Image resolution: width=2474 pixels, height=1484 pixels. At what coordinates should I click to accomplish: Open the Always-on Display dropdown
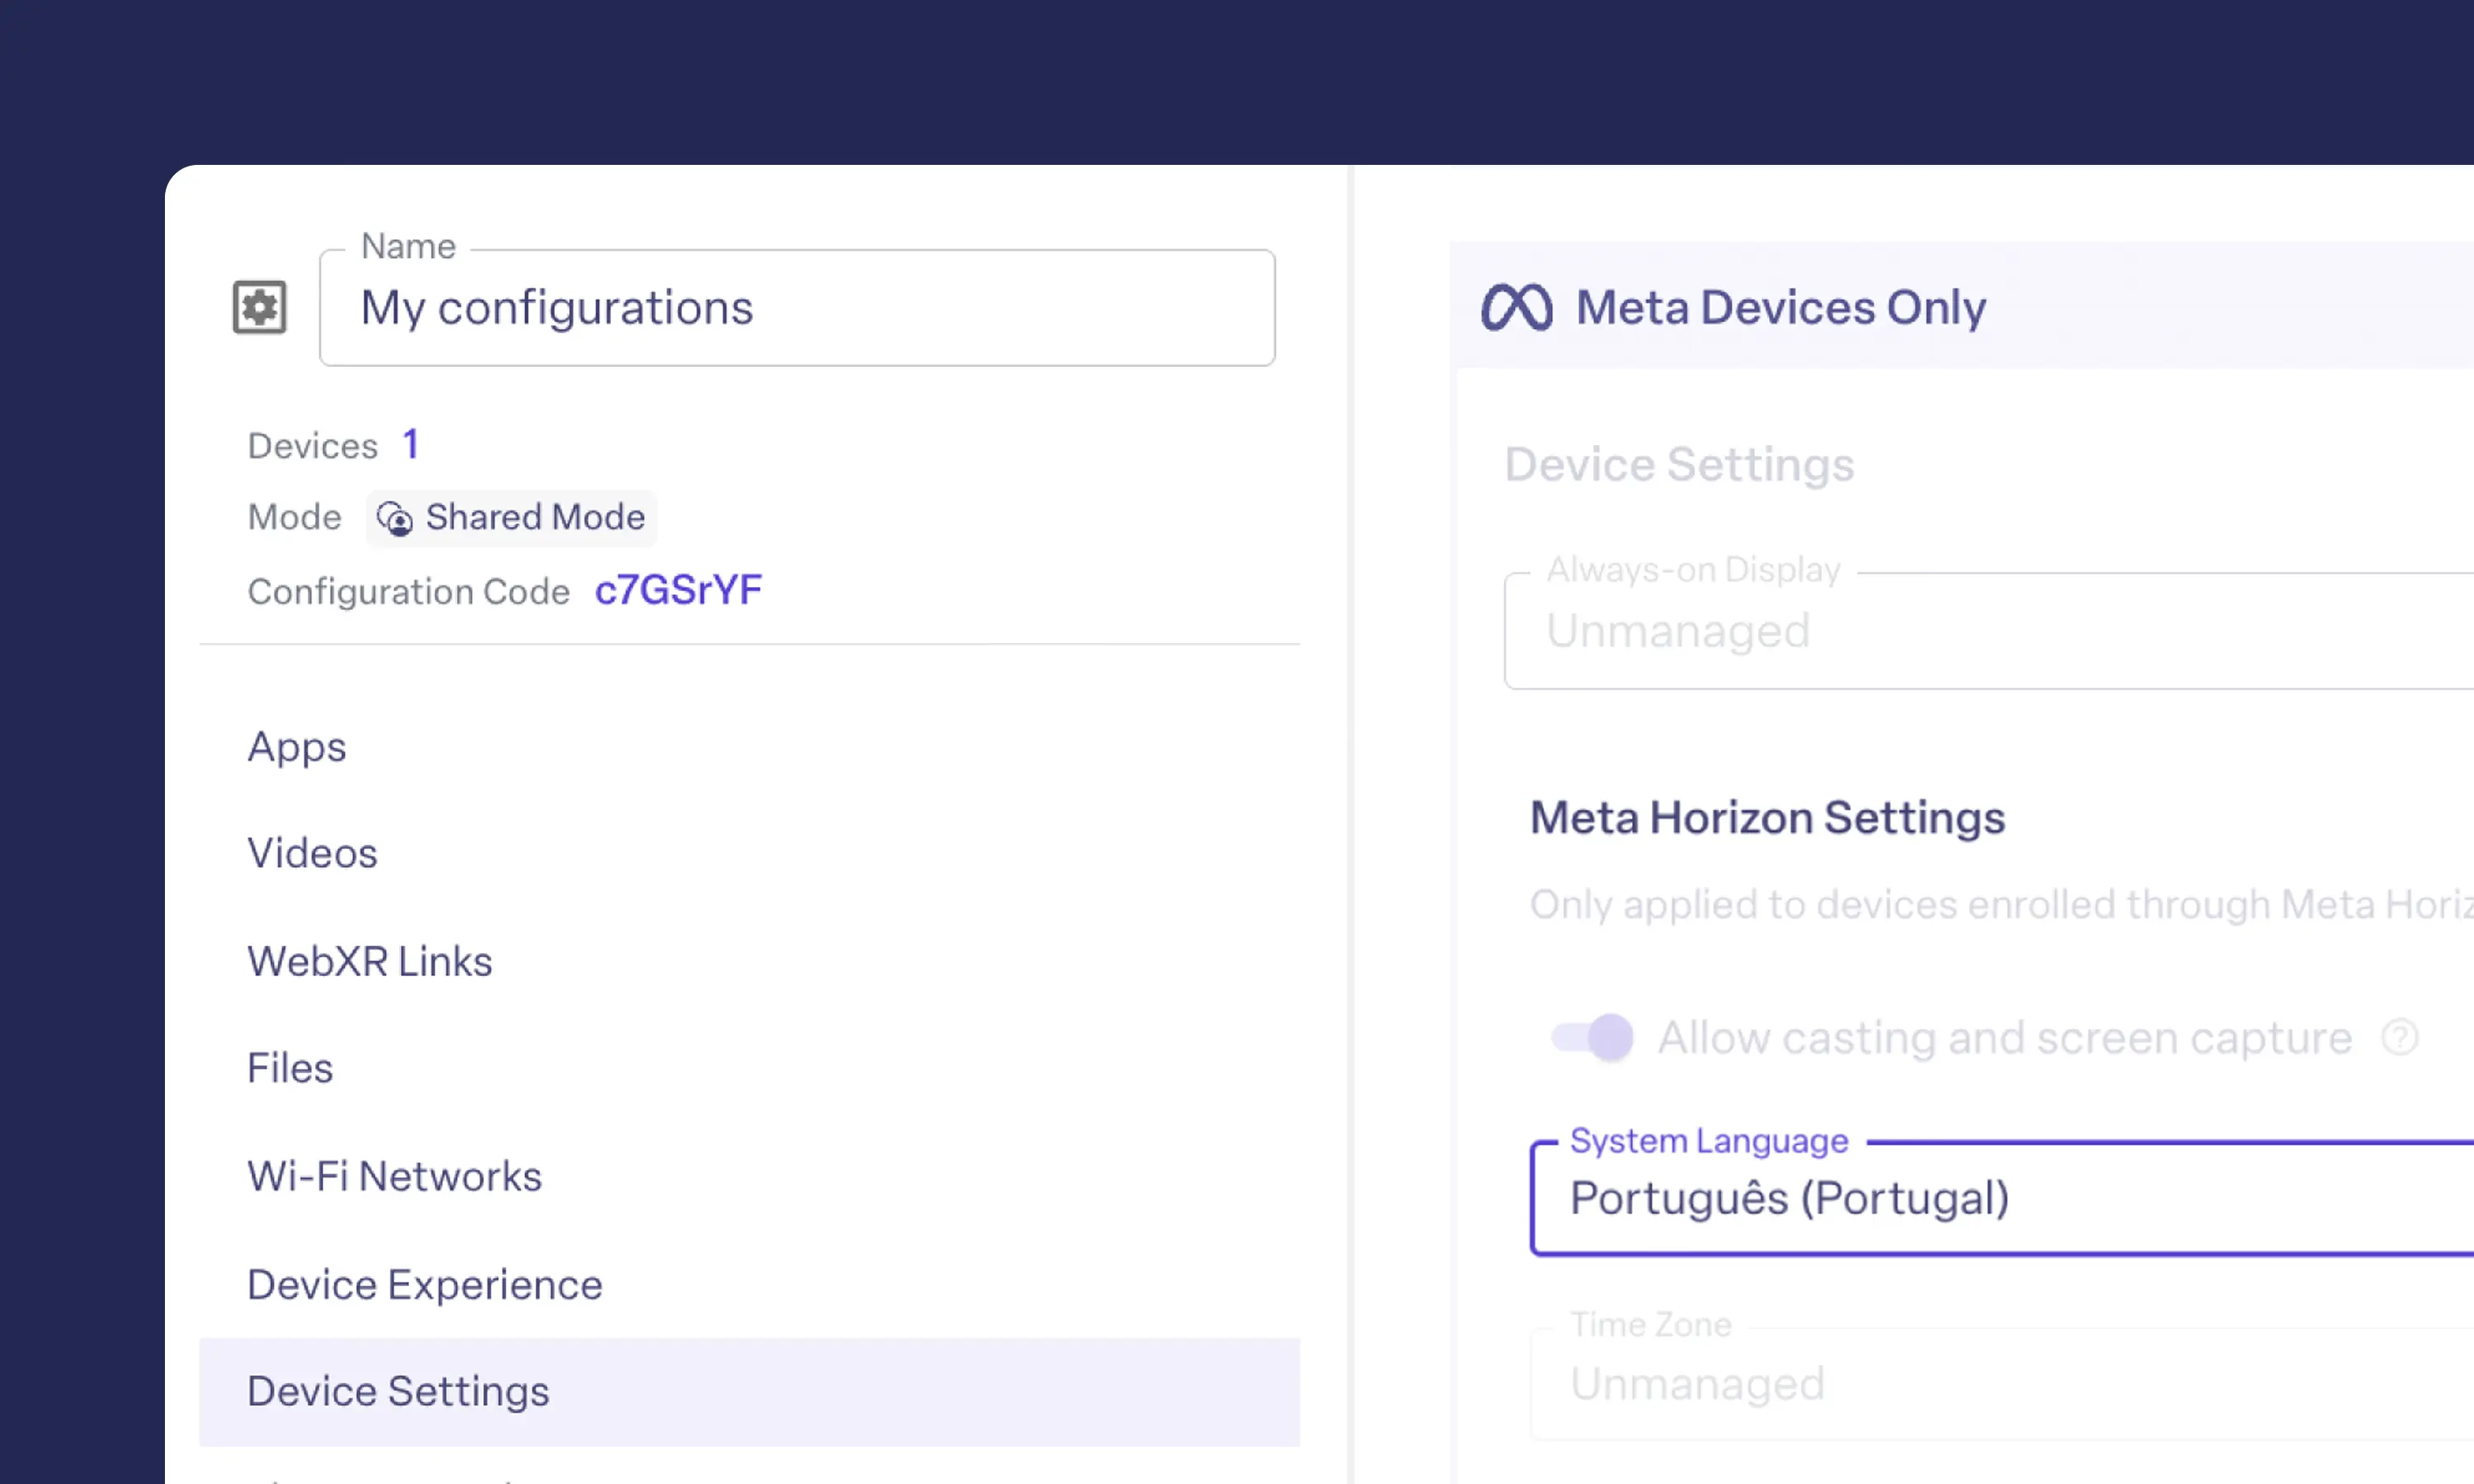pyautogui.click(x=1989, y=631)
